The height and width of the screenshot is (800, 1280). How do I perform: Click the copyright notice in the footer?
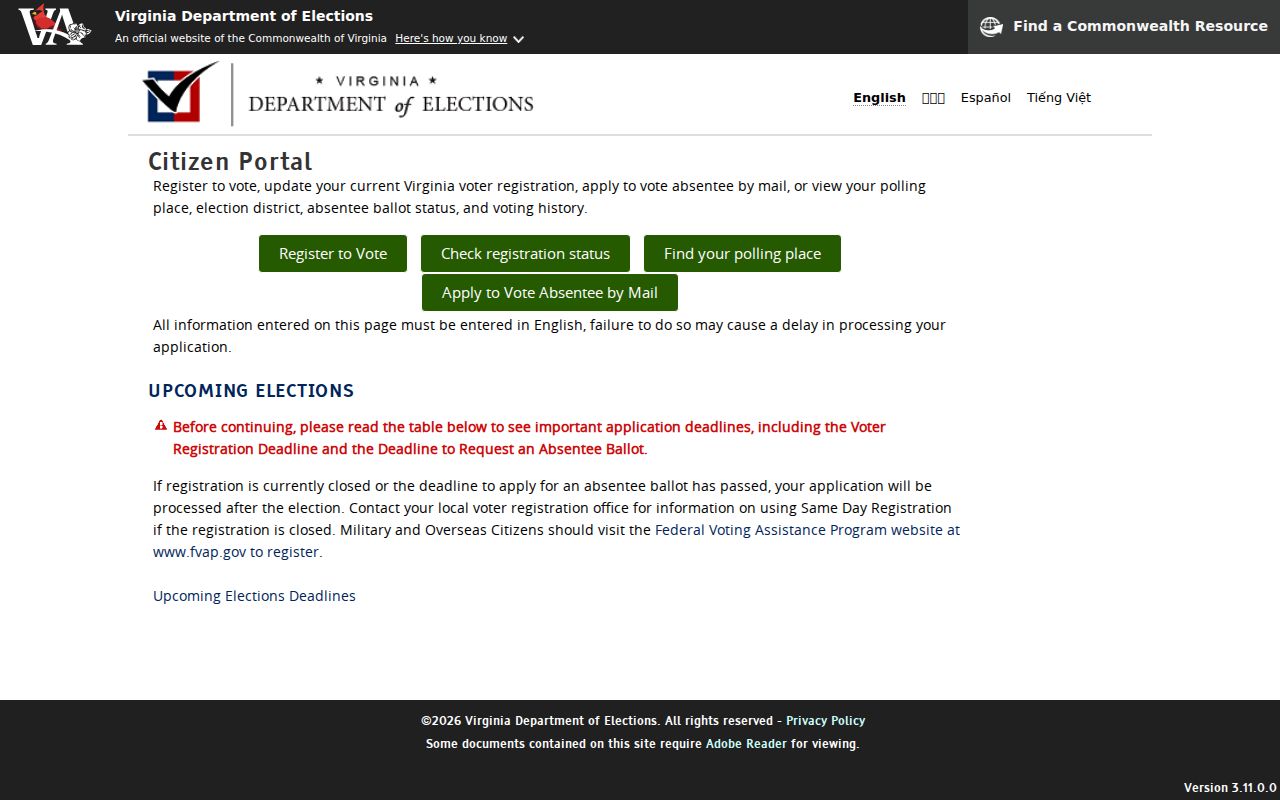pos(598,721)
